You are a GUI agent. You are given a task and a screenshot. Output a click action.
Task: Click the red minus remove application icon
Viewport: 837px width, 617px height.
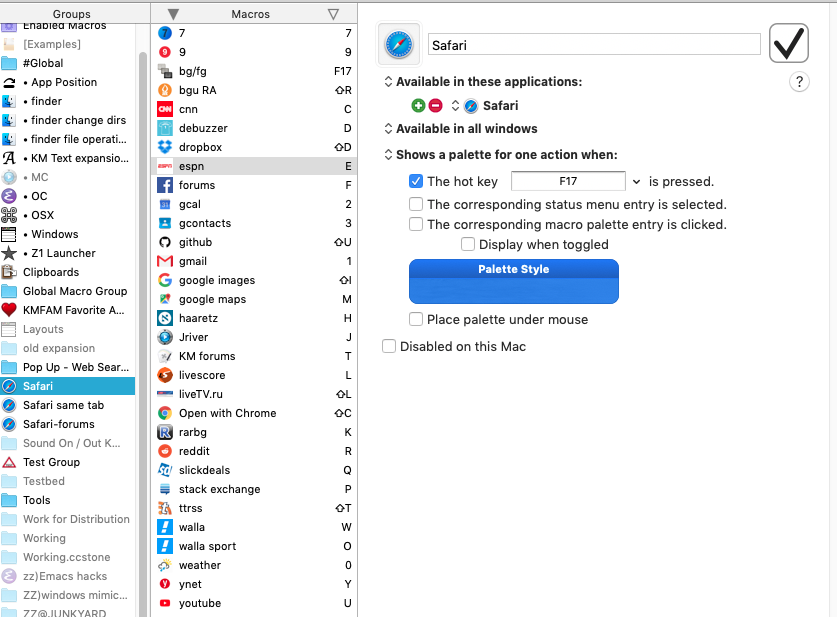(x=435, y=106)
